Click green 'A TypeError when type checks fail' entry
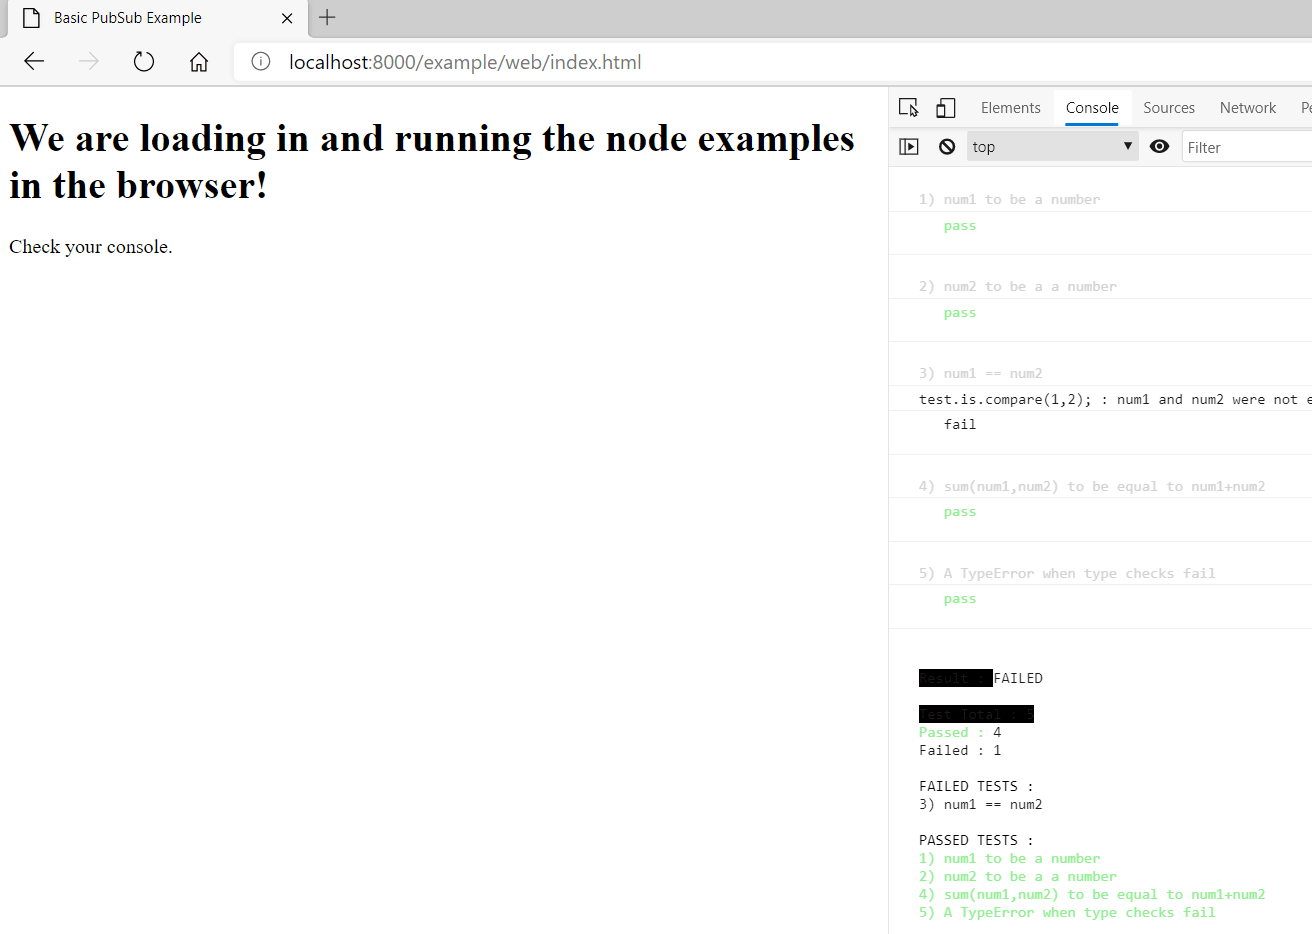Viewport: 1312px width, 934px height. click(1067, 912)
